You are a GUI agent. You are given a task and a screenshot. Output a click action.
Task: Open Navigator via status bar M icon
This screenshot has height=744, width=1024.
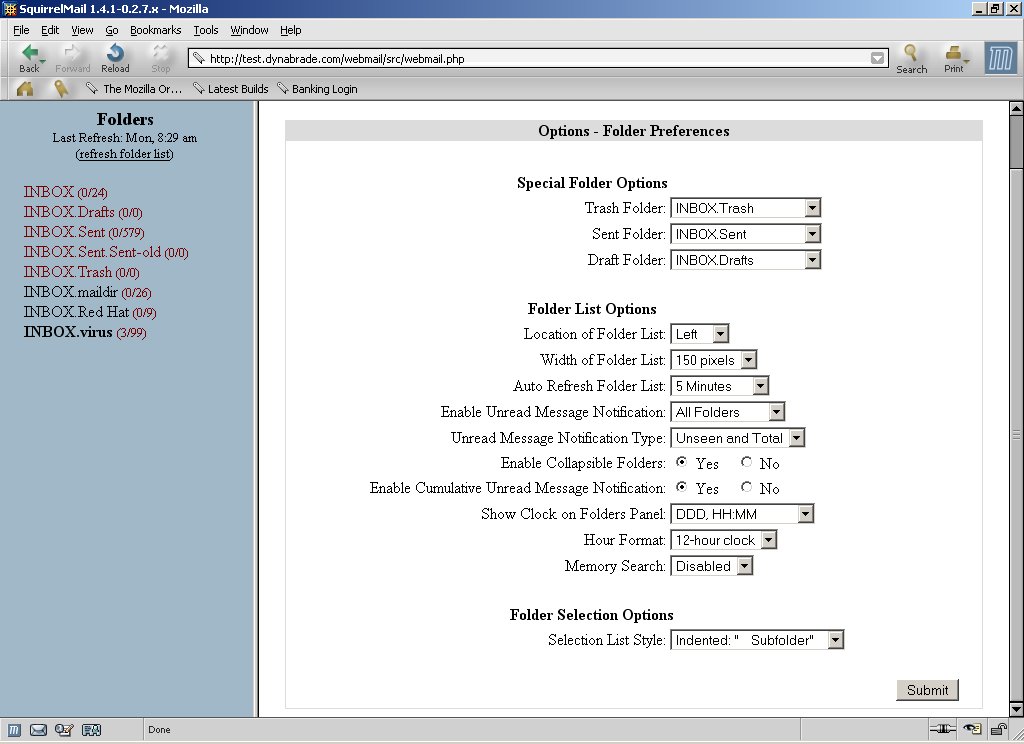(x=14, y=730)
